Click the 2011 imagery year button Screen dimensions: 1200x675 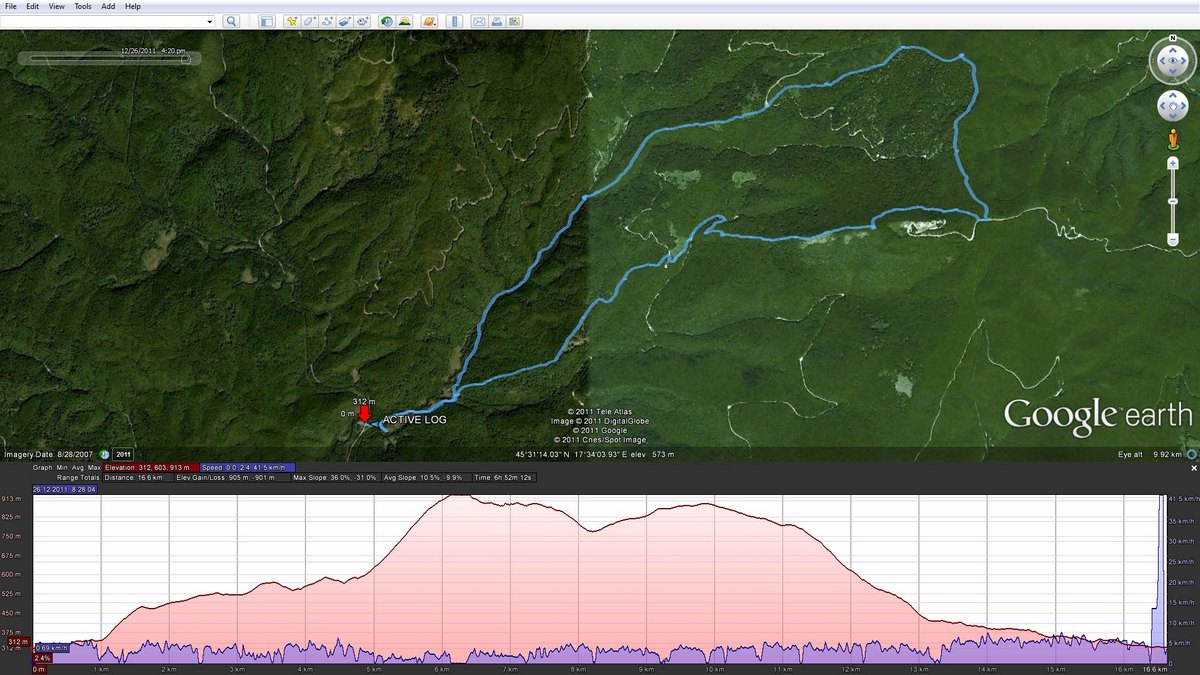click(122, 454)
